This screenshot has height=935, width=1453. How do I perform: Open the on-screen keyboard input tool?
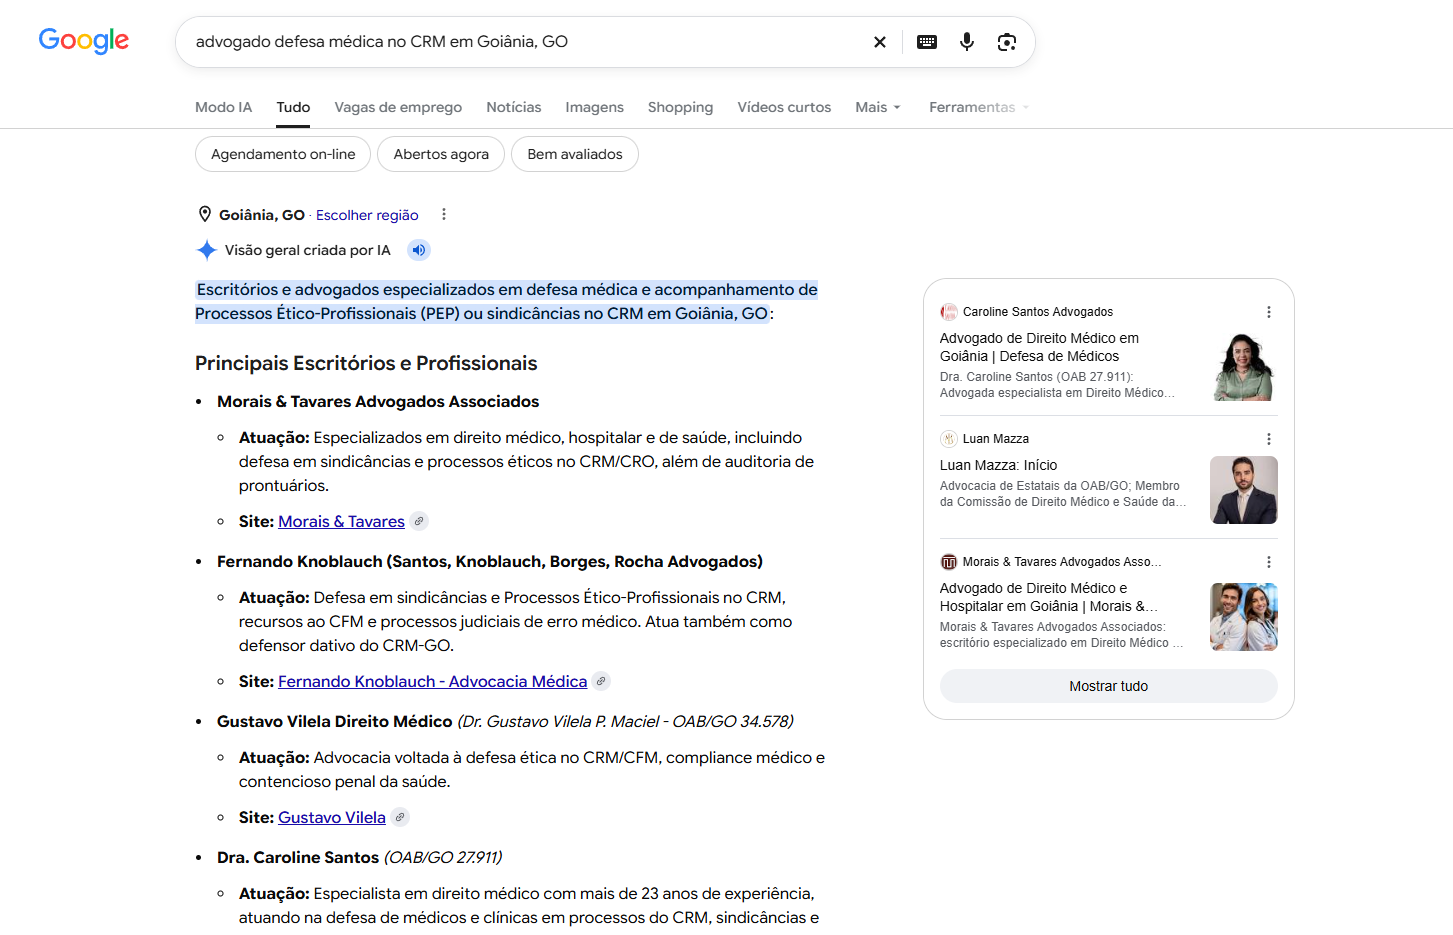pos(927,42)
